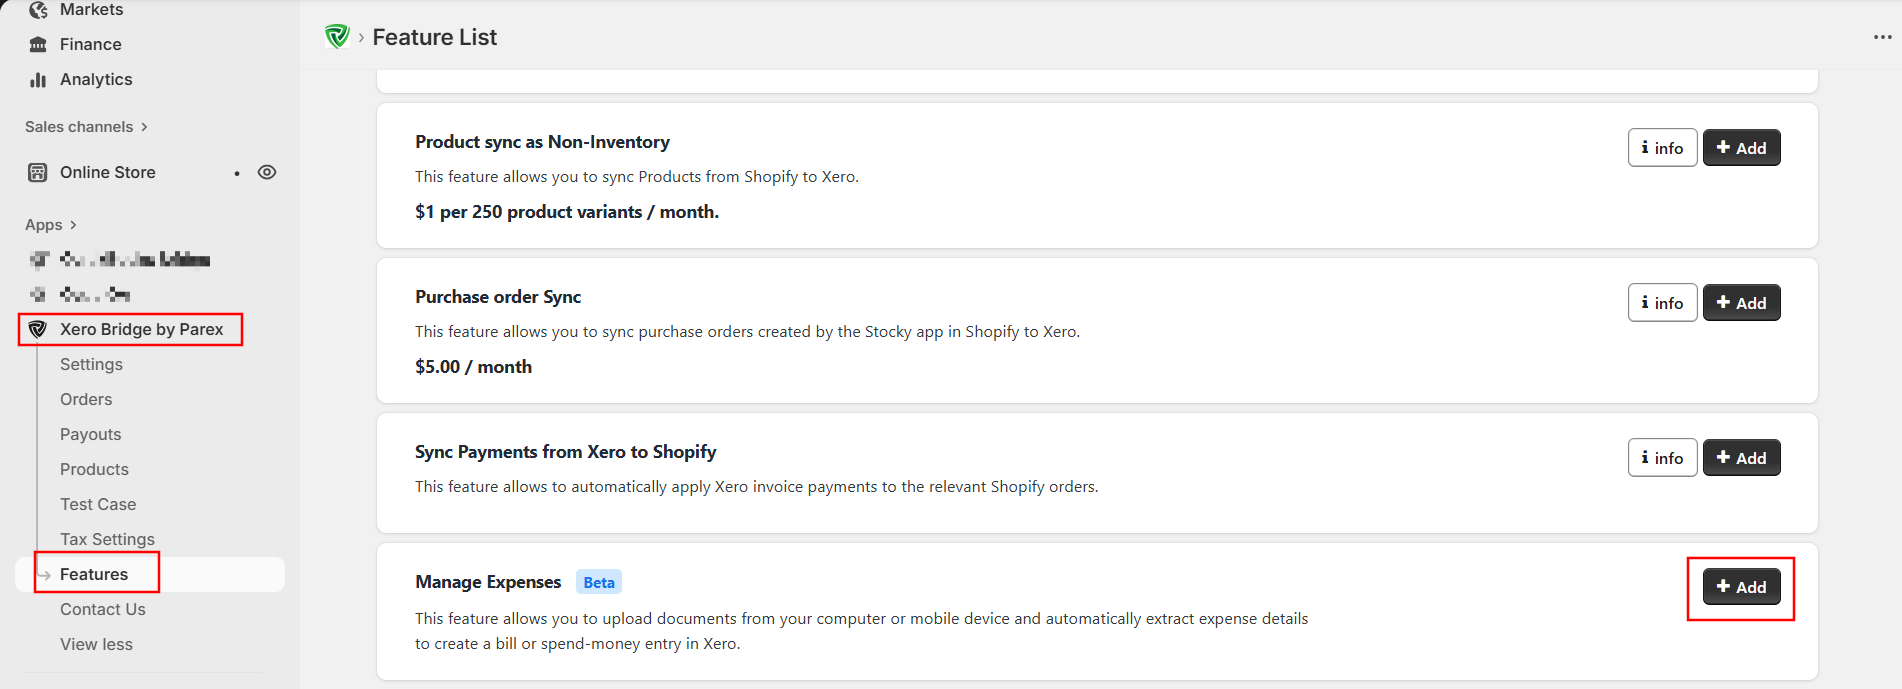
Task: Open Contact Us in the sidebar
Action: click(102, 609)
